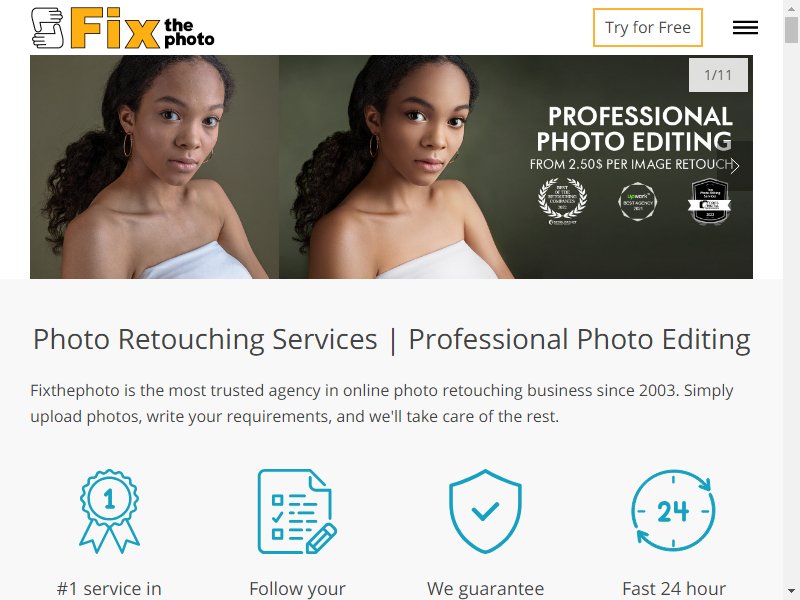Click the 'We guarantee' label
Image resolution: width=800 pixels, height=600 pixels.
(x=485, y=589)
